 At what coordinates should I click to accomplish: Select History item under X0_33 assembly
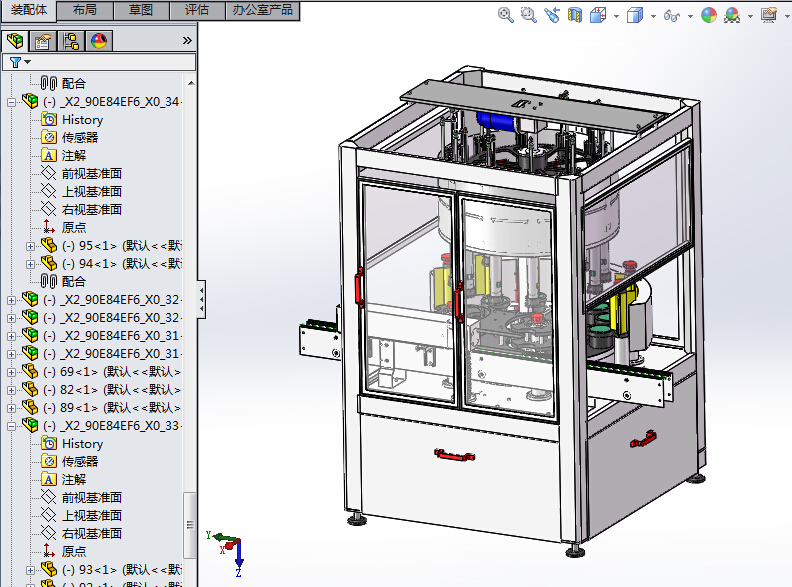pyautogui.click(x=82, y=444)
